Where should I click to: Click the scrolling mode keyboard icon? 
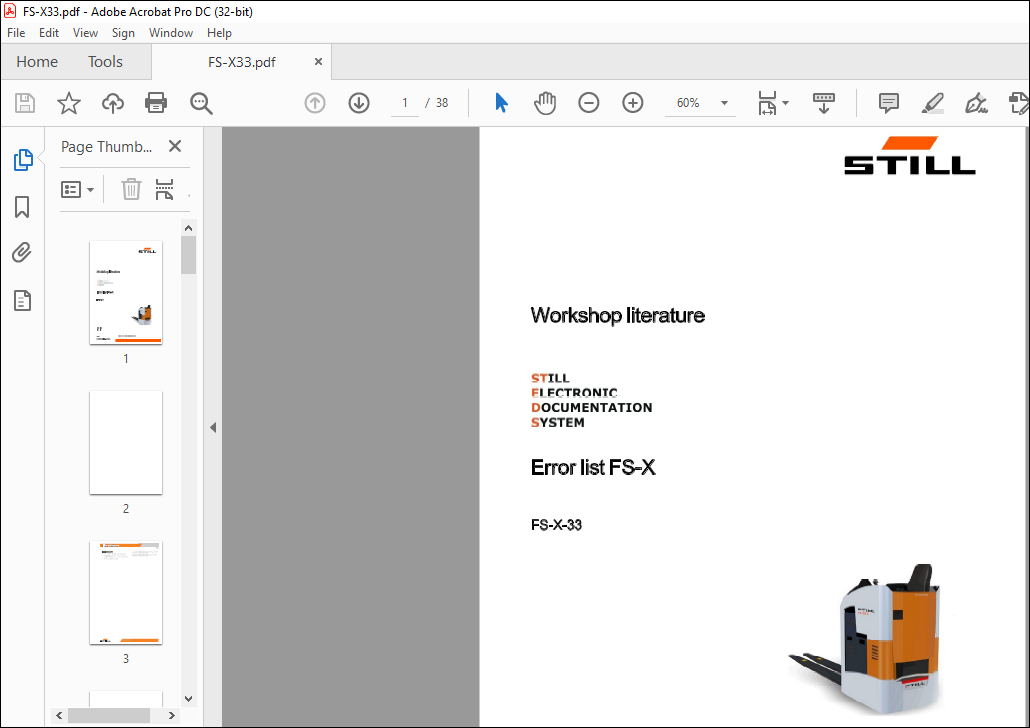pos(824,103)
